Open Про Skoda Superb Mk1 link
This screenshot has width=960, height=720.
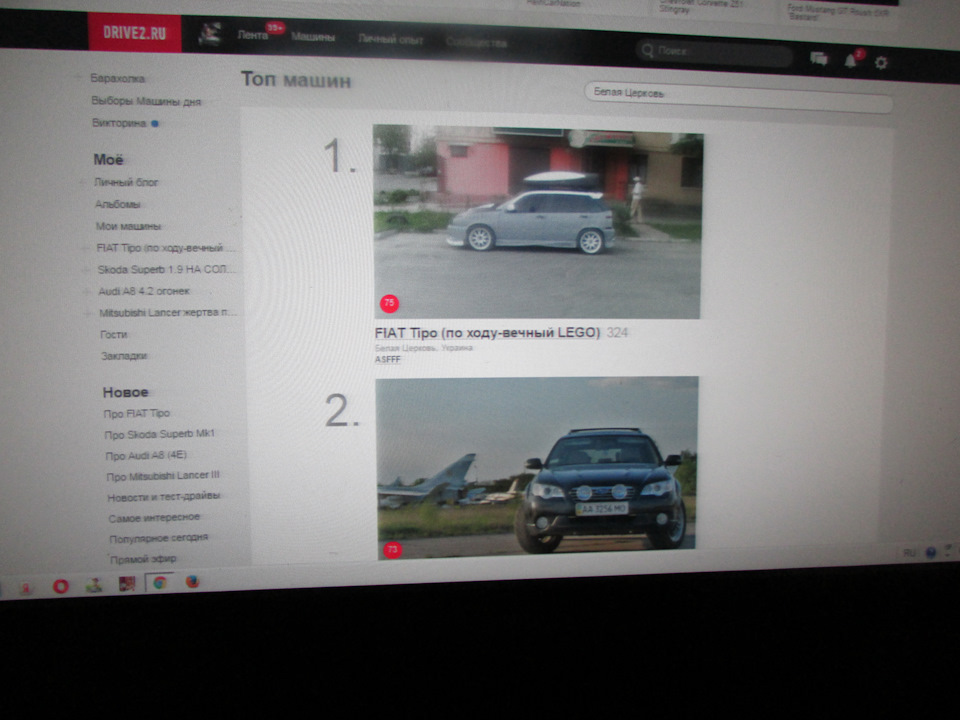(159, 434)
